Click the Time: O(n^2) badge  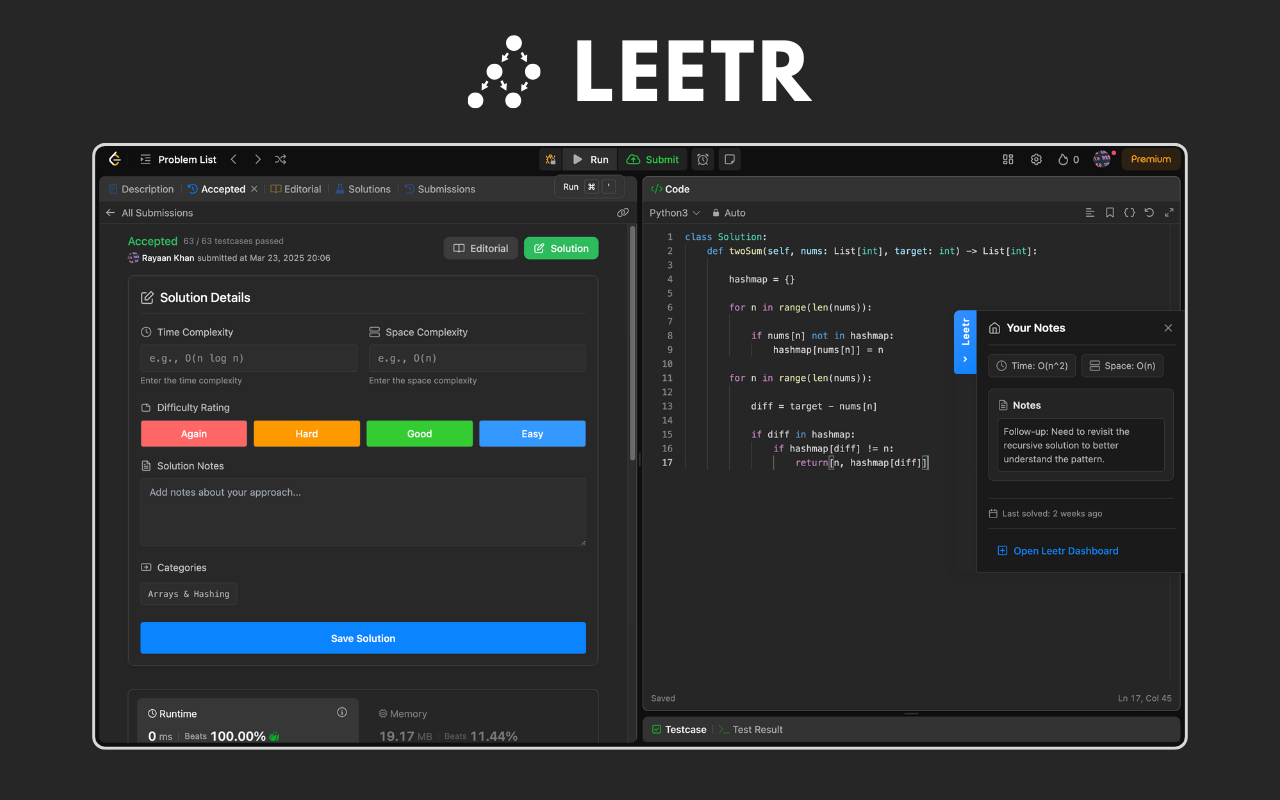(1032, 366)
